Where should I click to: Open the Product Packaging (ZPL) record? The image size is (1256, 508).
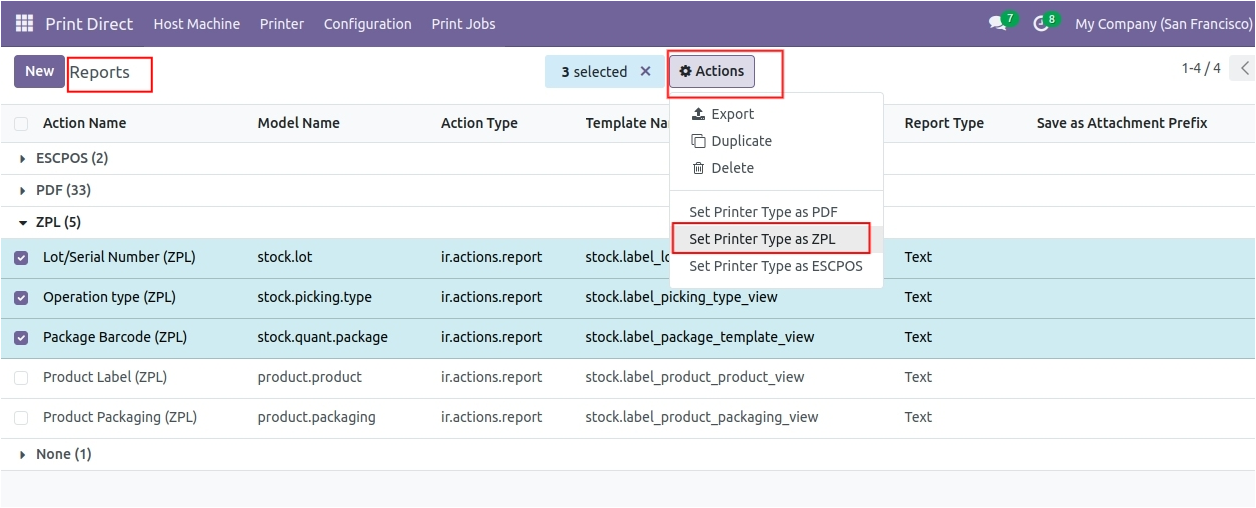120,417
